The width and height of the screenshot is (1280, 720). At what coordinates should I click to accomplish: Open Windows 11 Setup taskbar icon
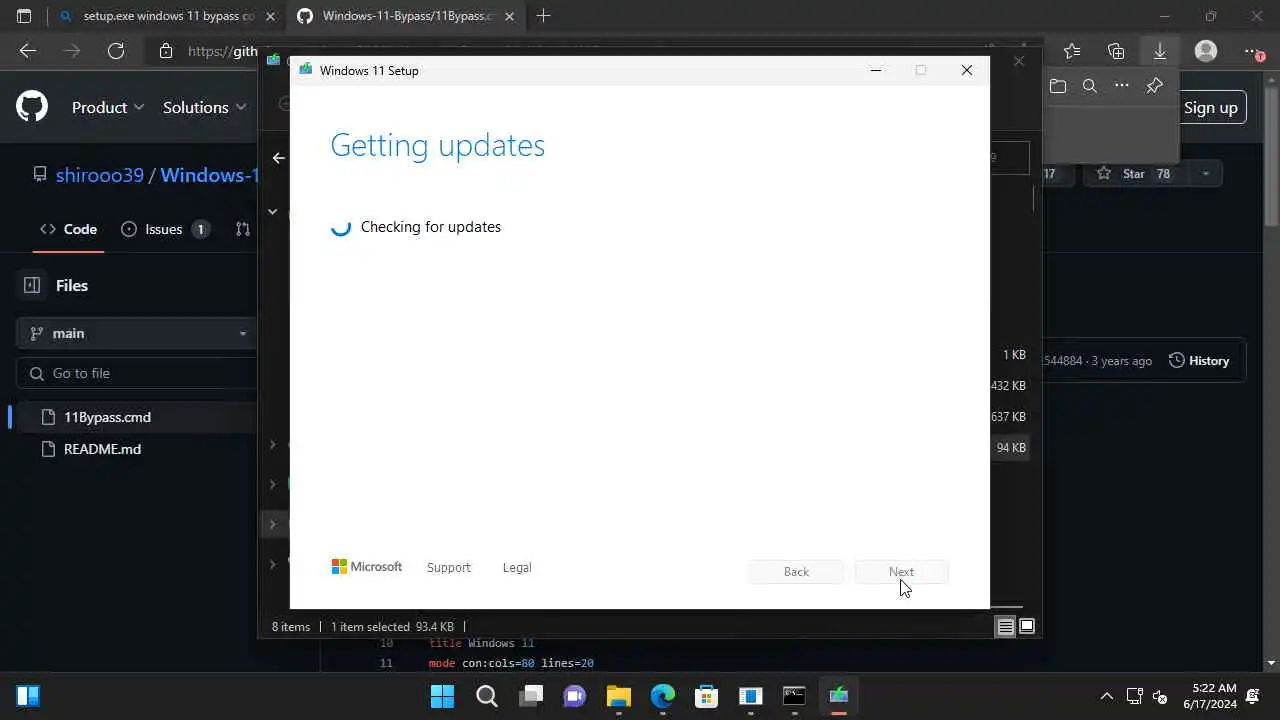point(838,696)
